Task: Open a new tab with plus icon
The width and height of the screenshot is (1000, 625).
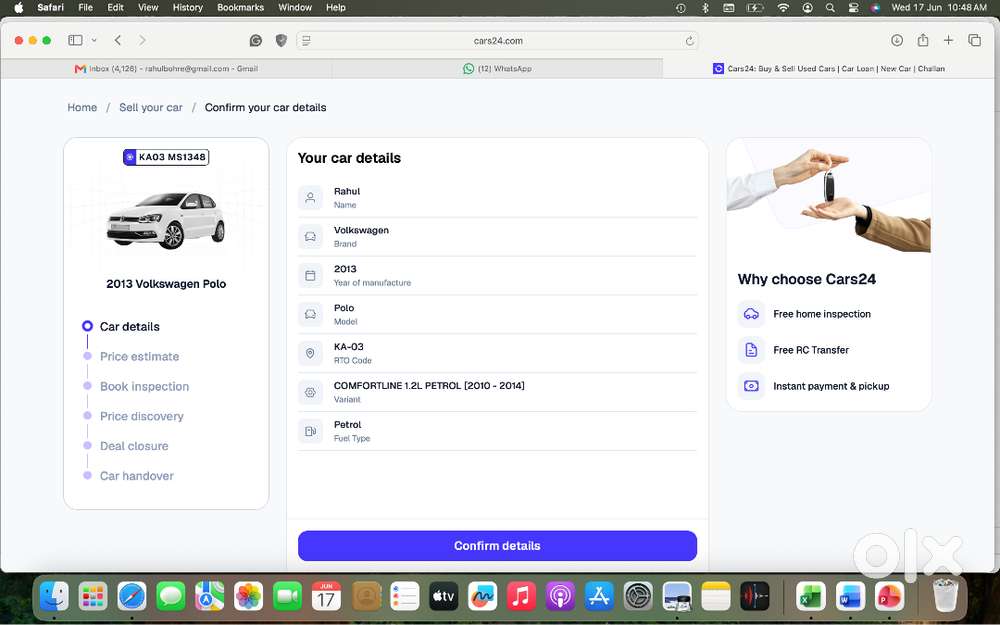Action: tap(948, 40)
